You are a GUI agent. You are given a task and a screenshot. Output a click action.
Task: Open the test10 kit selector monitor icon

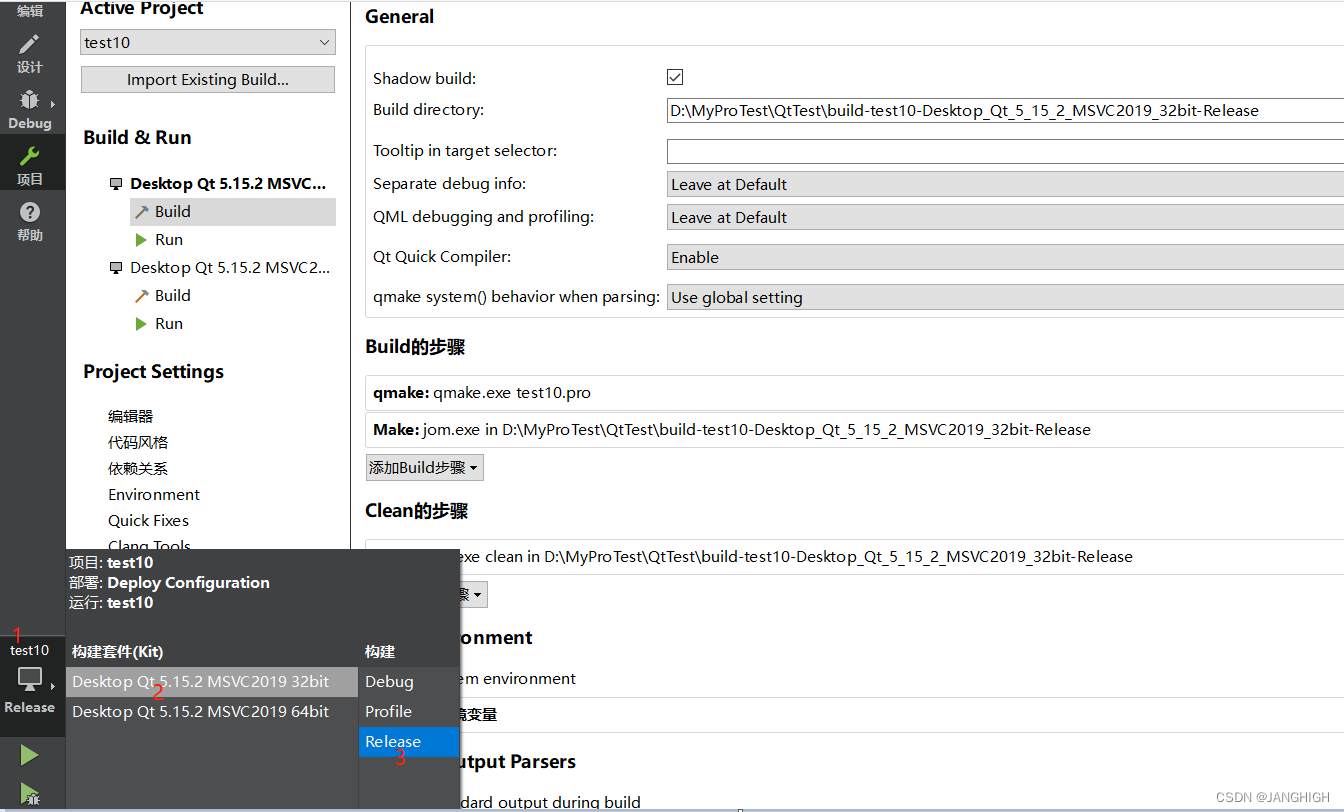click(30, 679)
